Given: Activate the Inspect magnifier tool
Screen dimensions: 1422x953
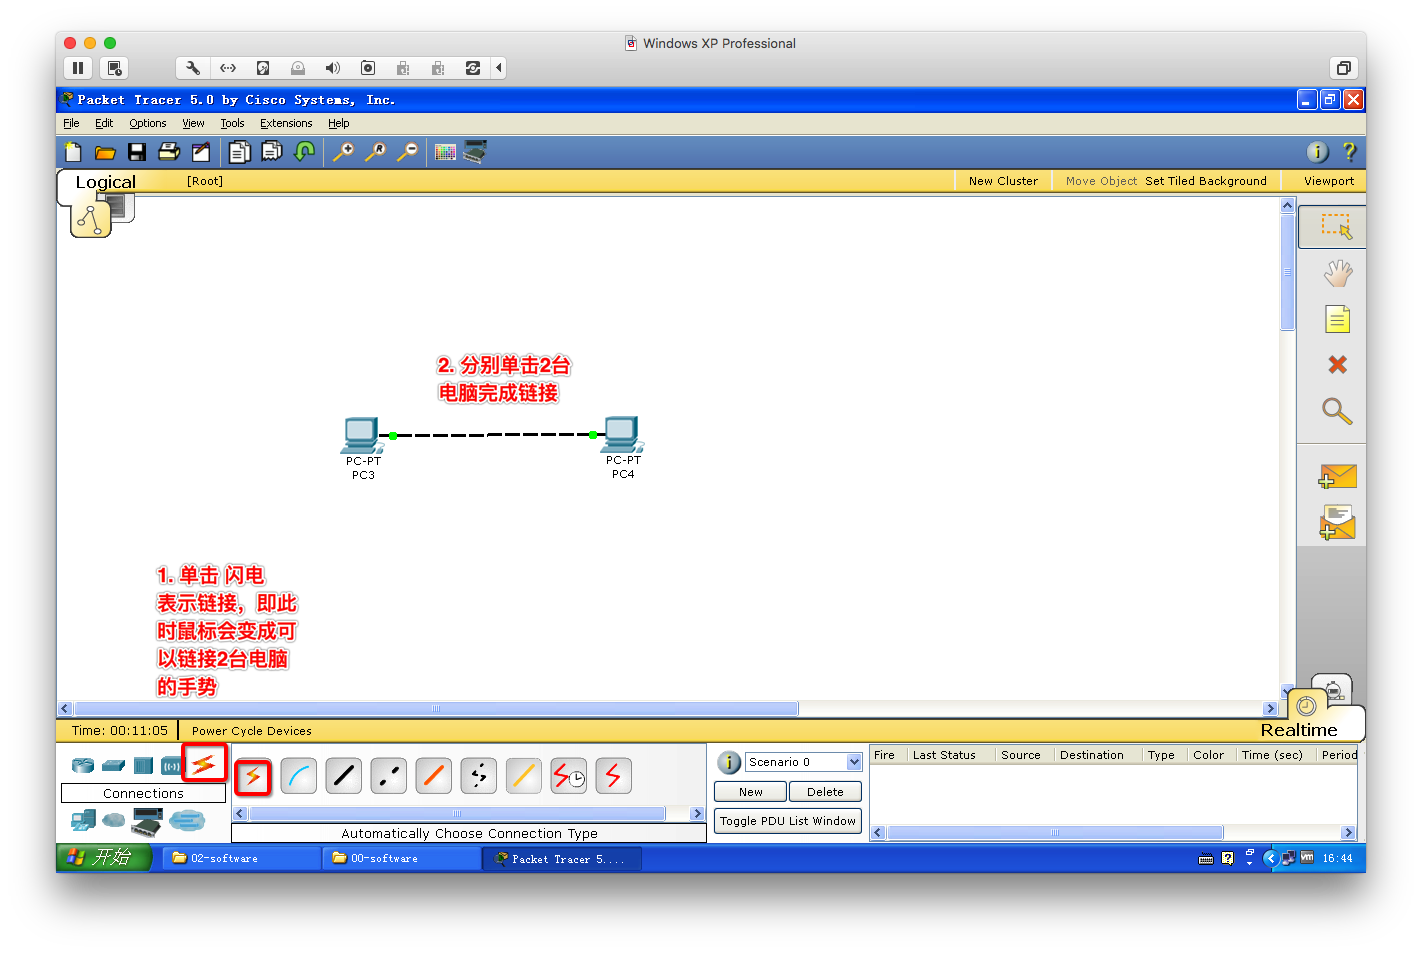Looking at the screenshot, I should tap(1337, 411).
